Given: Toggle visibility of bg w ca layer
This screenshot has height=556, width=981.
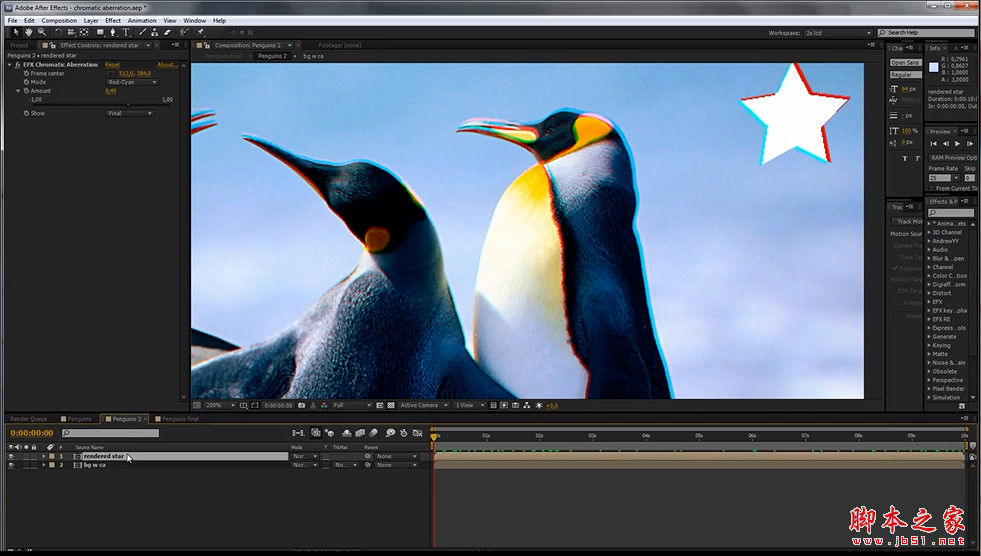Looking at the screenshot, I should coord(11,465).
